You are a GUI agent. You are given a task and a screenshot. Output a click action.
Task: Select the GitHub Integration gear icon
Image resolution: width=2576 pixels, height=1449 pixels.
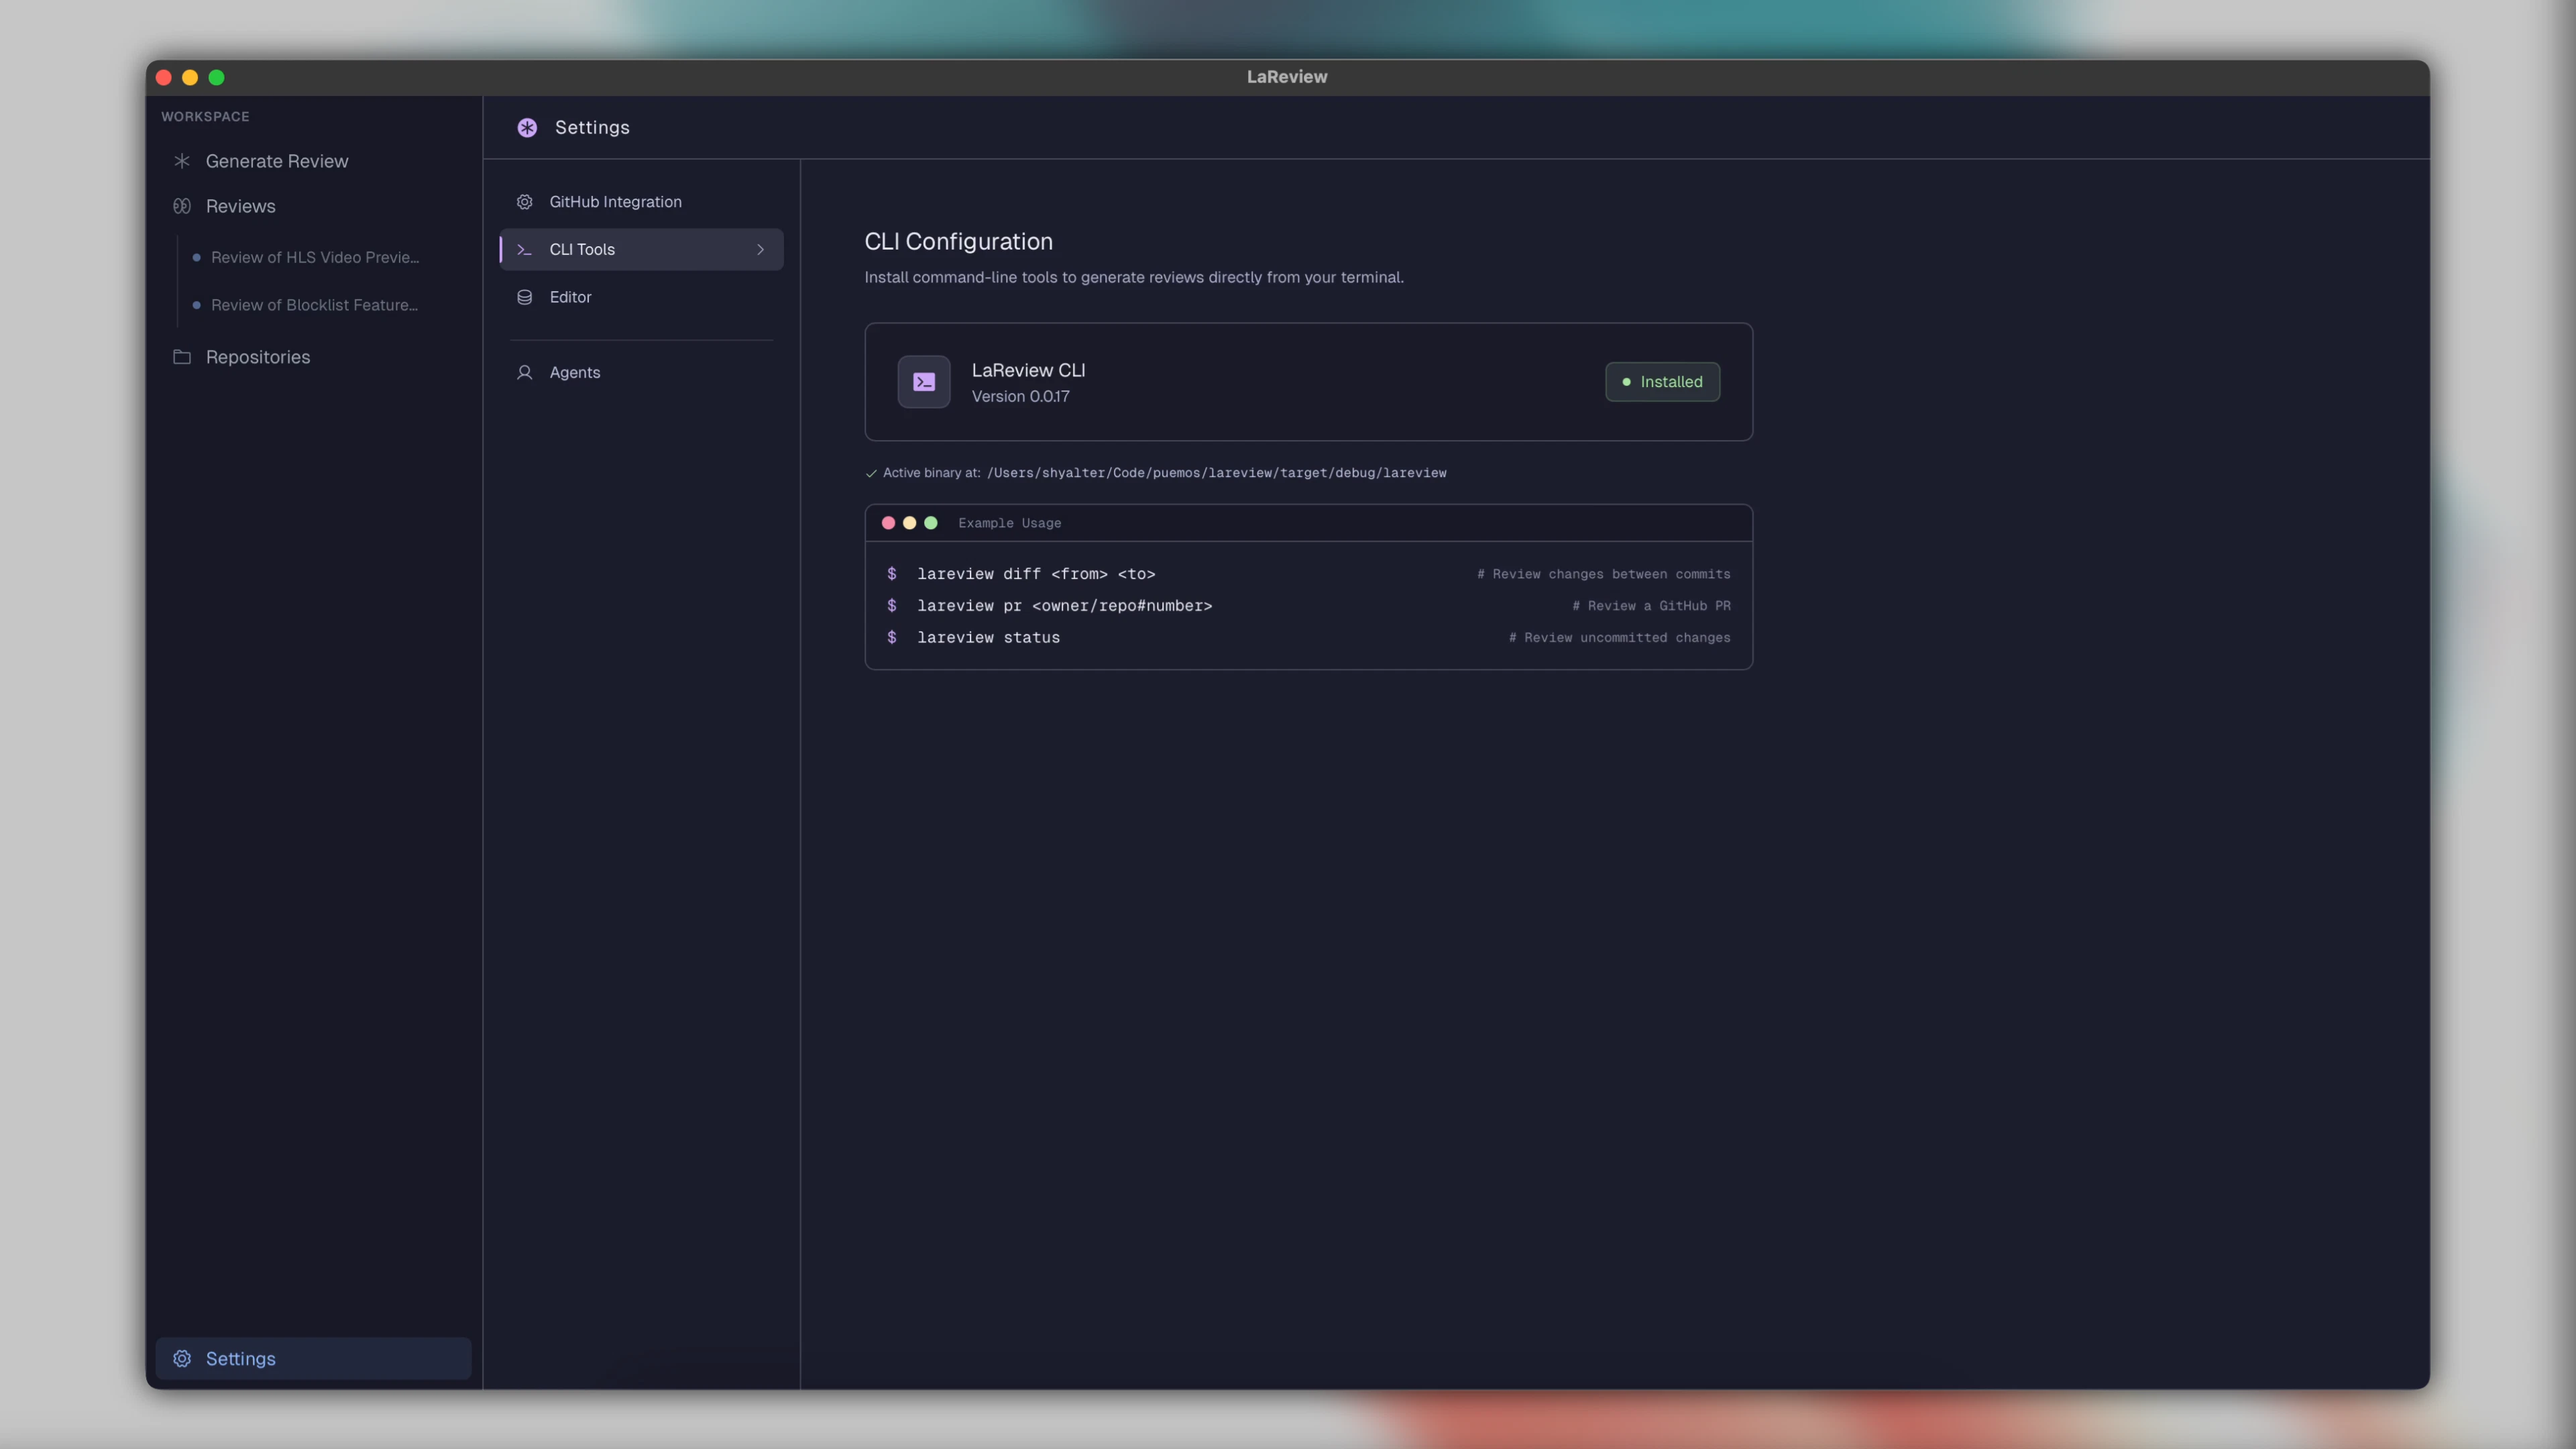tap(524, 201)
